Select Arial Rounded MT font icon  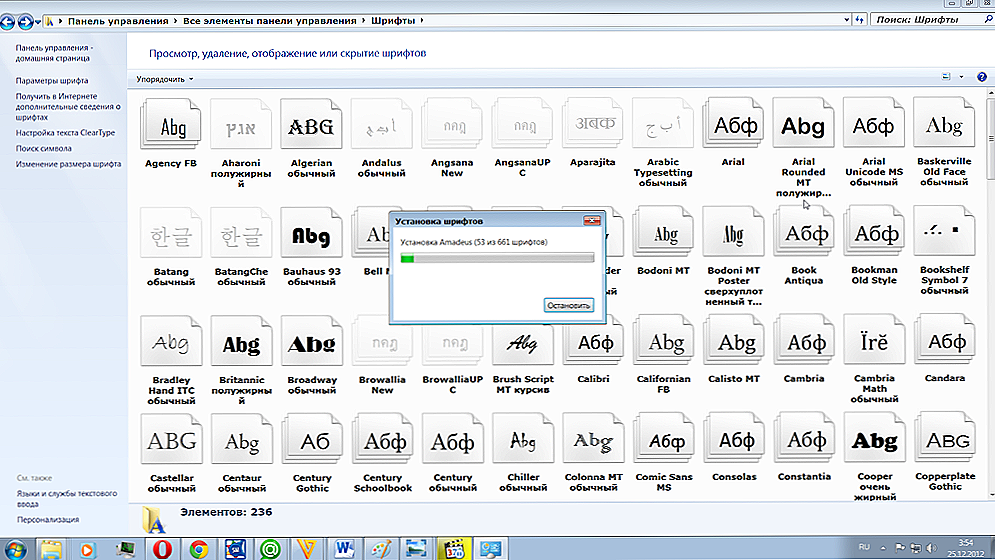803,123
